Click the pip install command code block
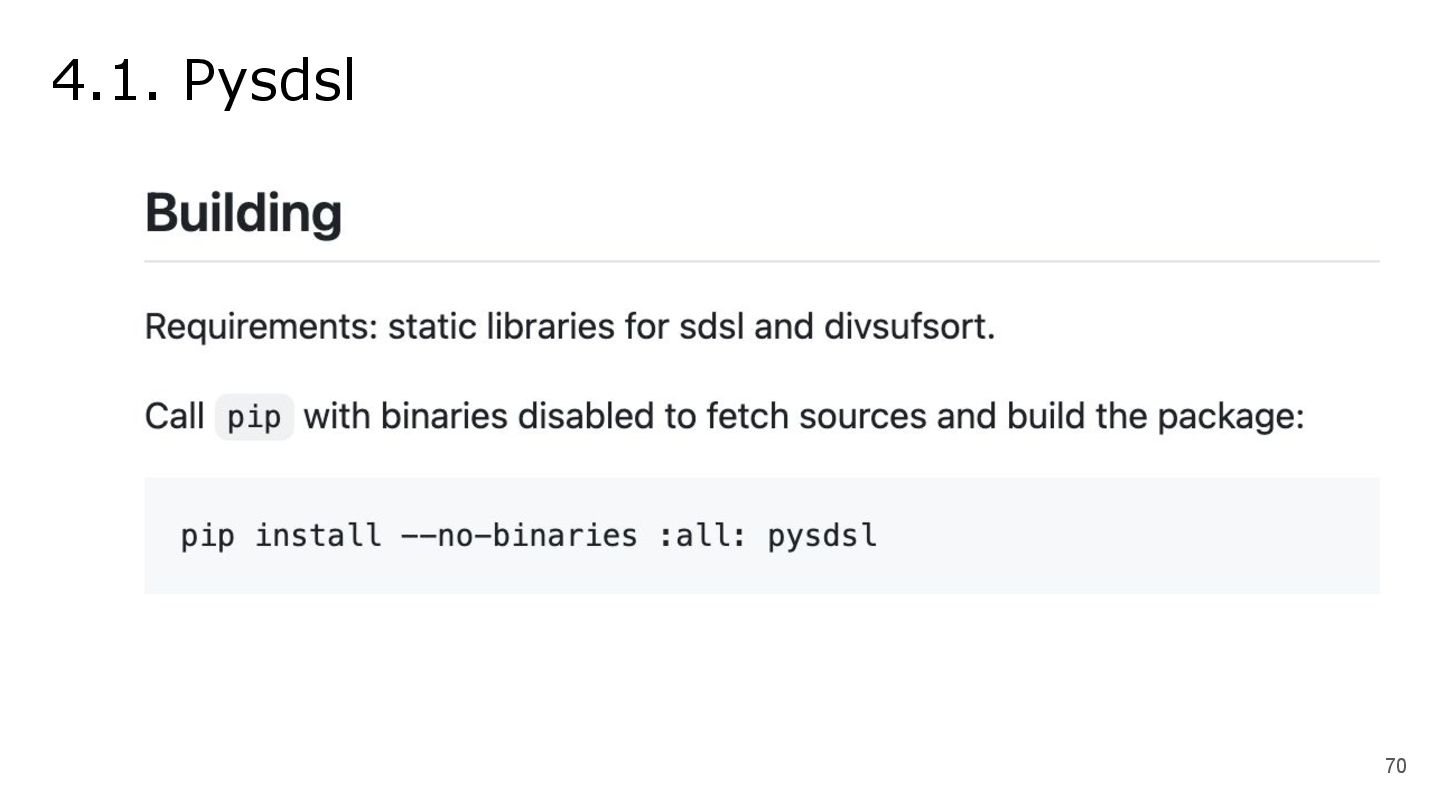 click(762, 536)
